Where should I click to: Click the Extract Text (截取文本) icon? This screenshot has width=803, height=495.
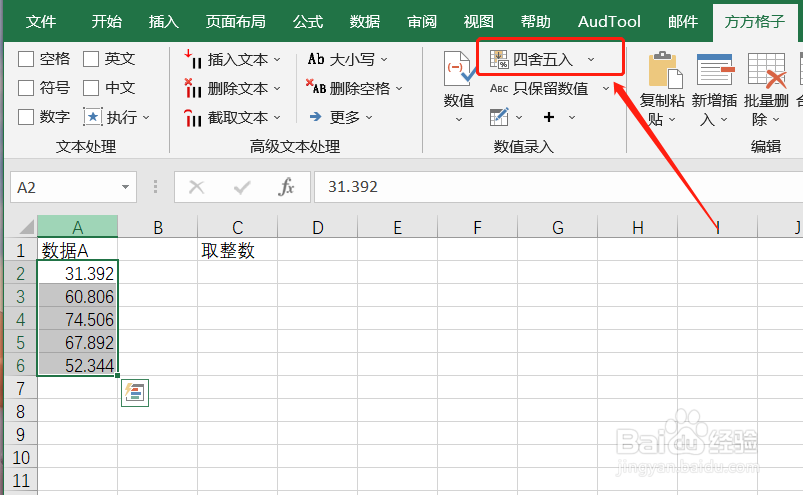pos(193,118)
